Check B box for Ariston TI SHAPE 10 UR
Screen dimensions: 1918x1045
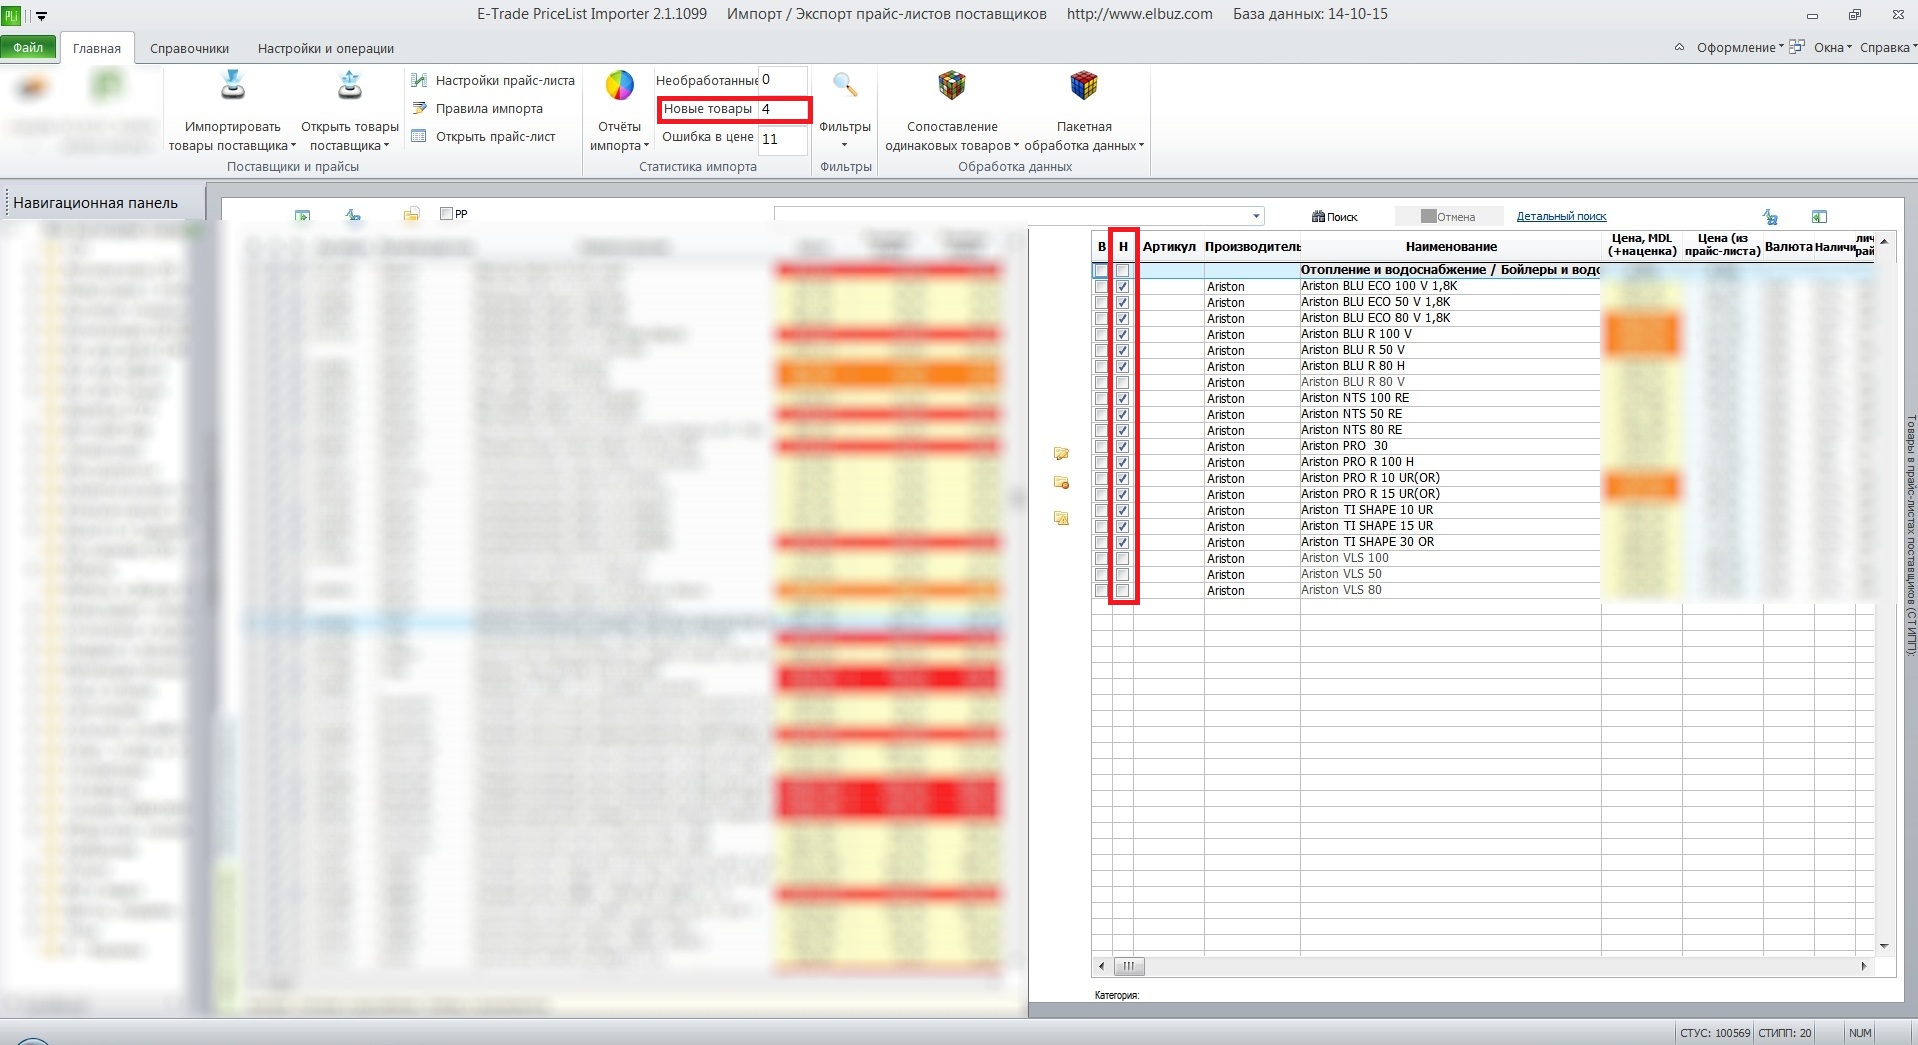click(x=1101, y=510)
